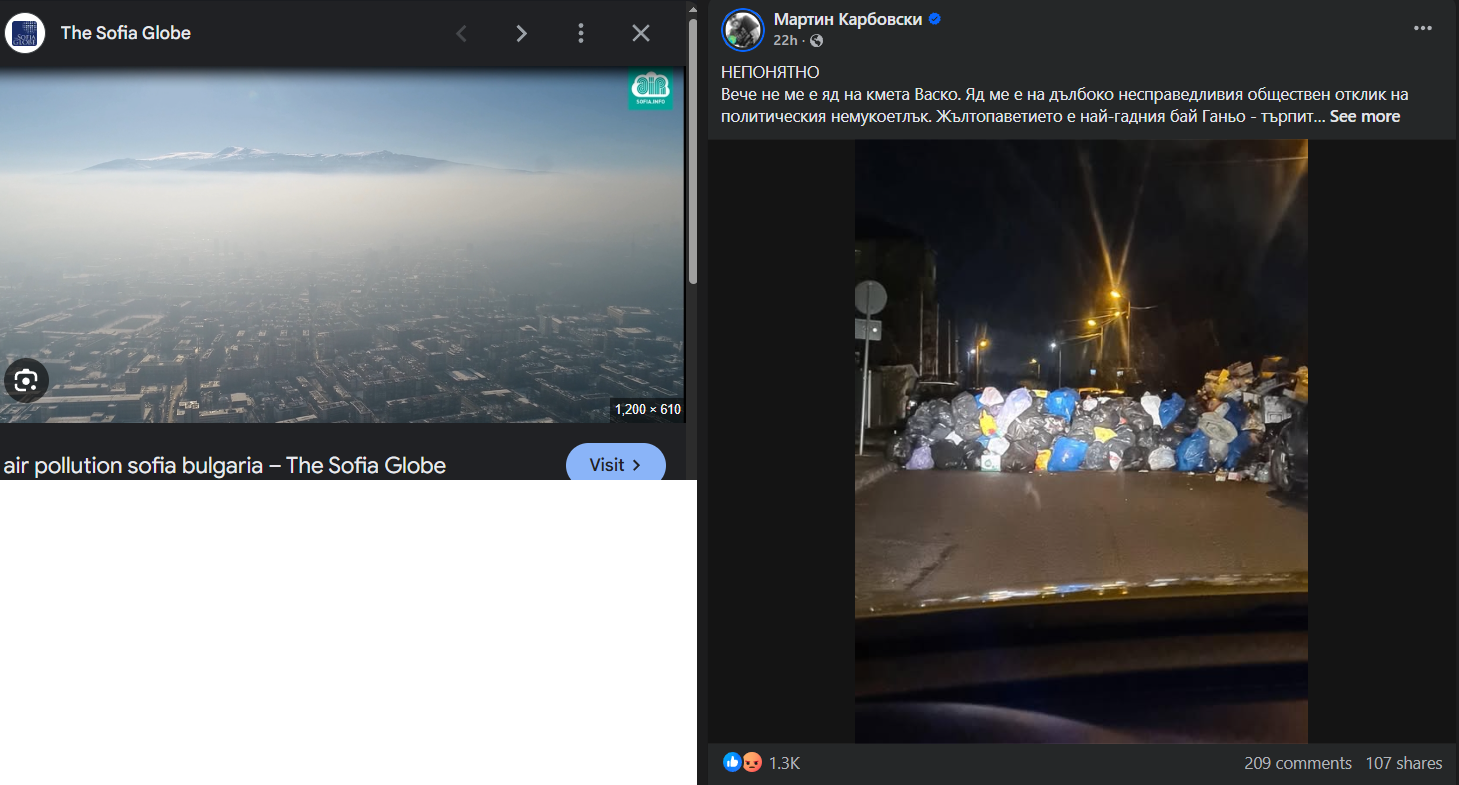This screenshot has width=1459, height=785.
Task: Open the 209 comments
Action: click(x=1298, y=763)
